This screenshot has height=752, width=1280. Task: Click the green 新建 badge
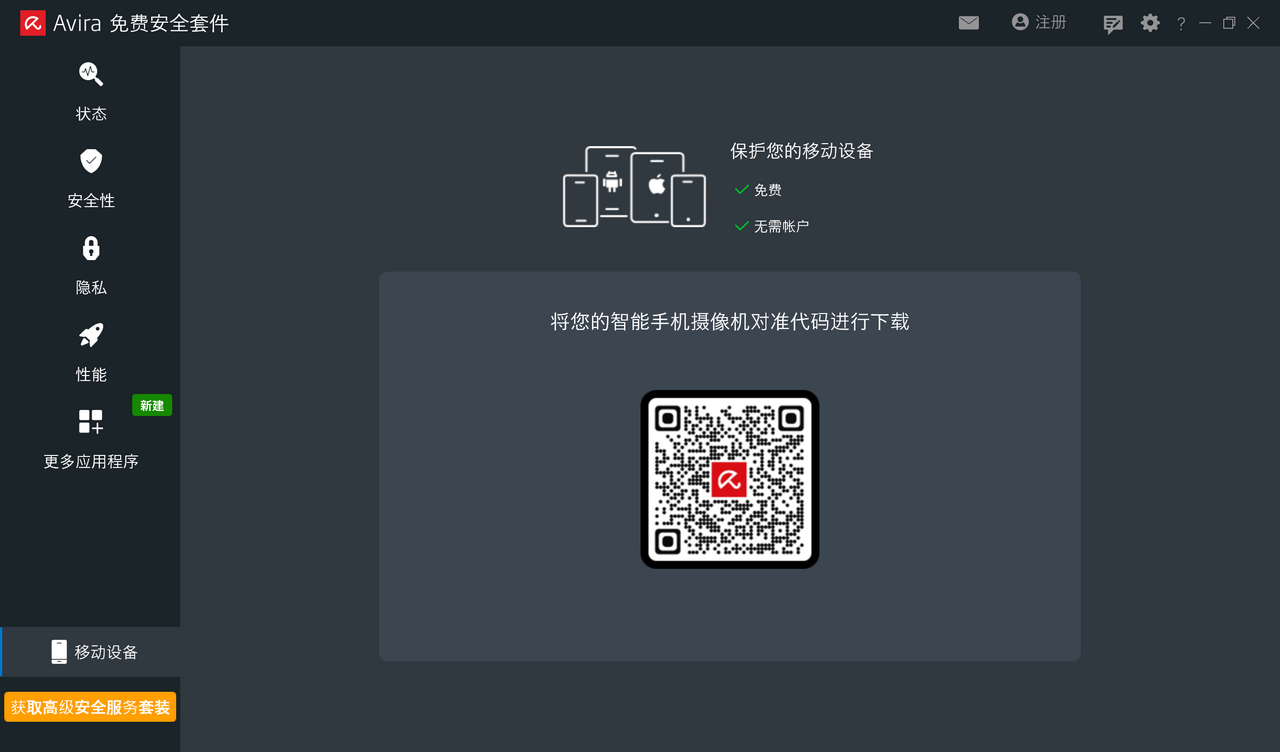152,405
